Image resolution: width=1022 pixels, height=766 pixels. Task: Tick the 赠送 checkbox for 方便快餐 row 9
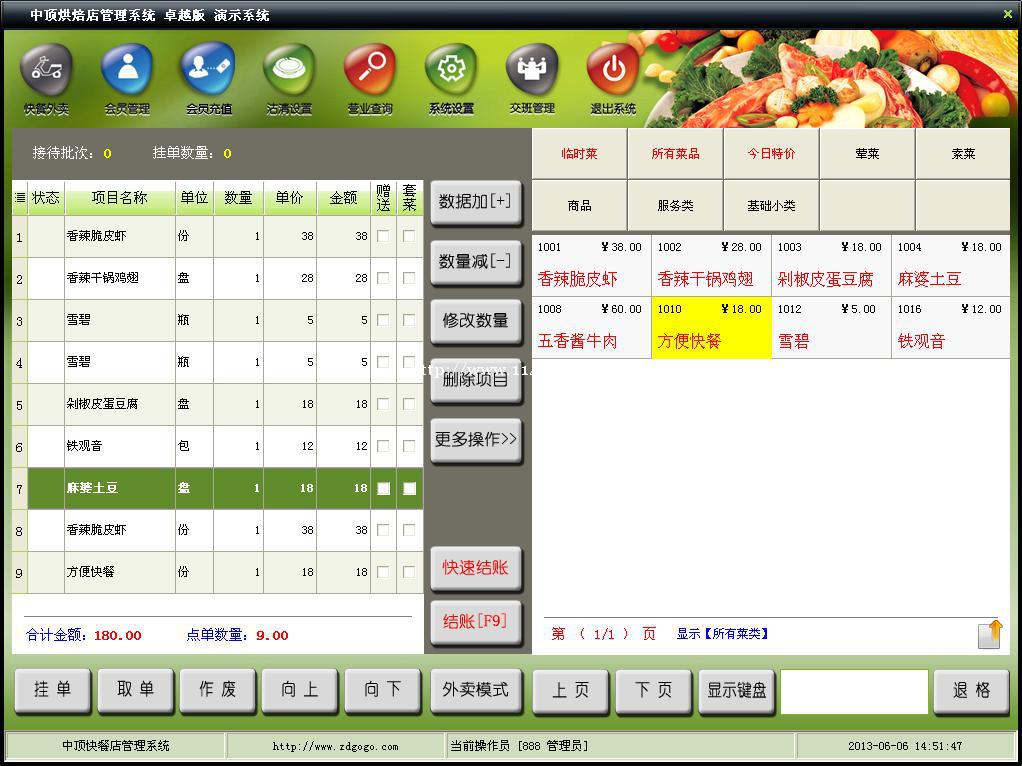383,572
